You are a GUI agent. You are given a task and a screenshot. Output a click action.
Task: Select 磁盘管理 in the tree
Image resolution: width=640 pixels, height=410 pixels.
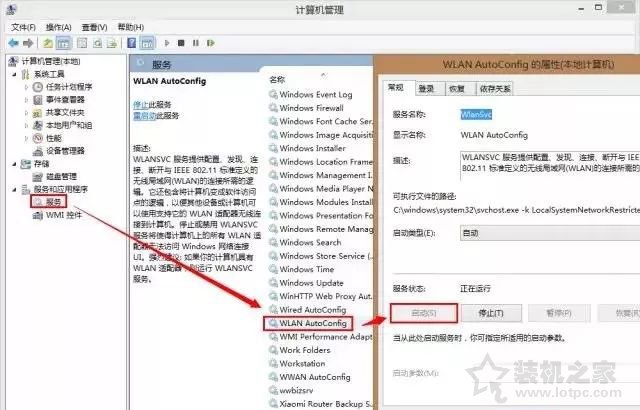(62, 176)
